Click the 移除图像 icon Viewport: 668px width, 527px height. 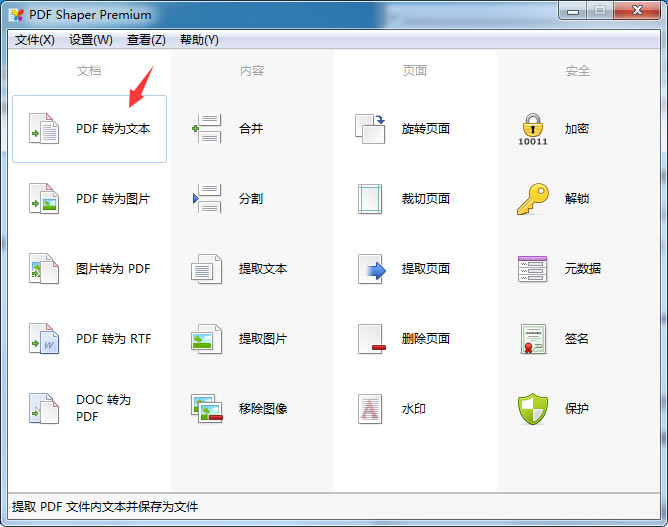click(x=207, y=409)
